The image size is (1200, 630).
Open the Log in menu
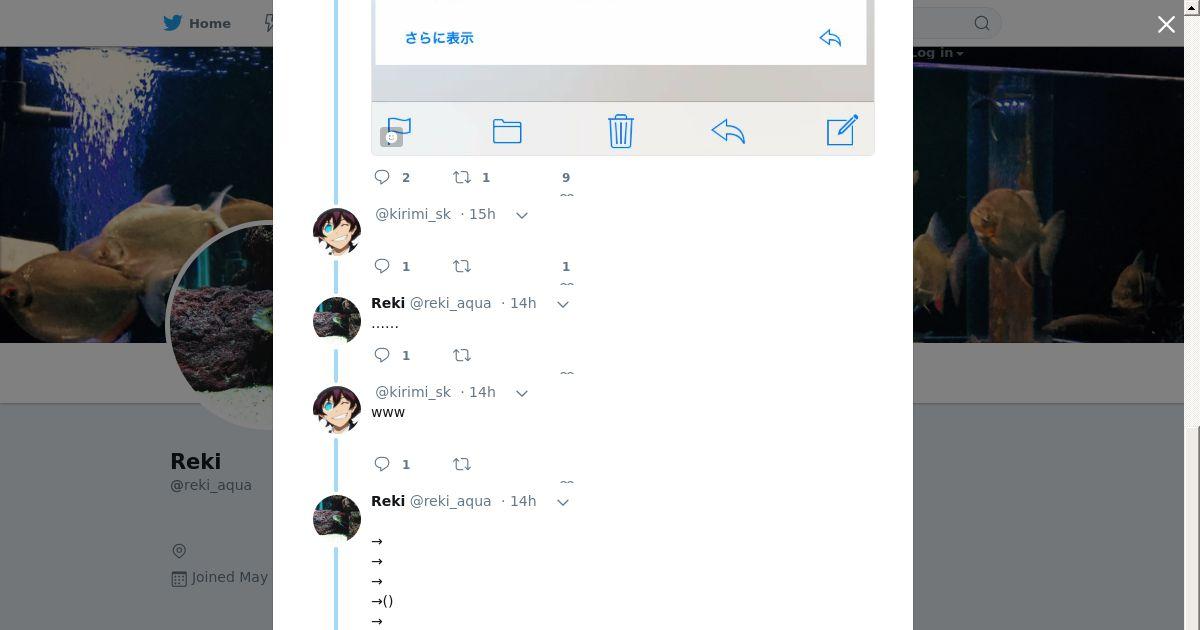(x=936, y=53)
